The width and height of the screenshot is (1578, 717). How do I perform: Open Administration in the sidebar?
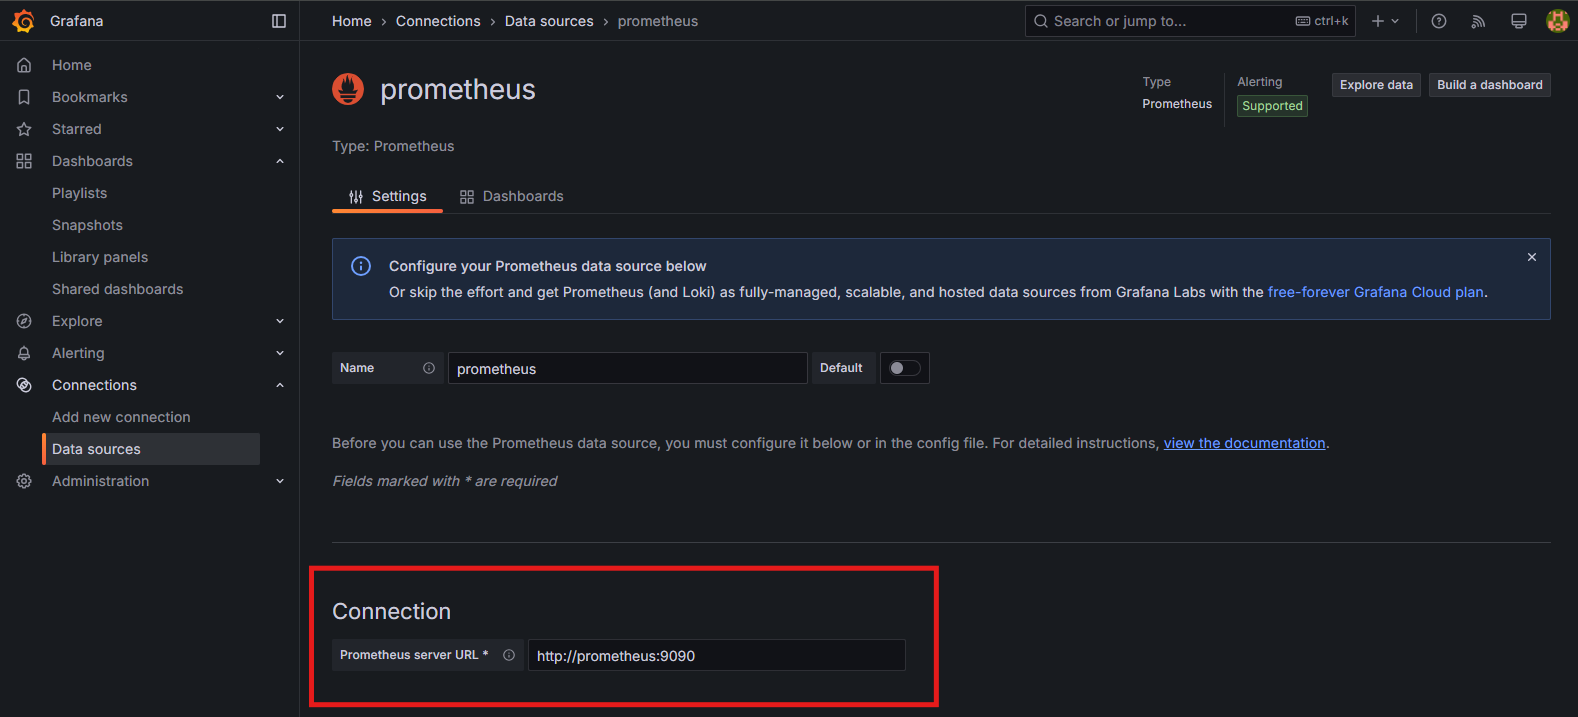pos(100,481)
